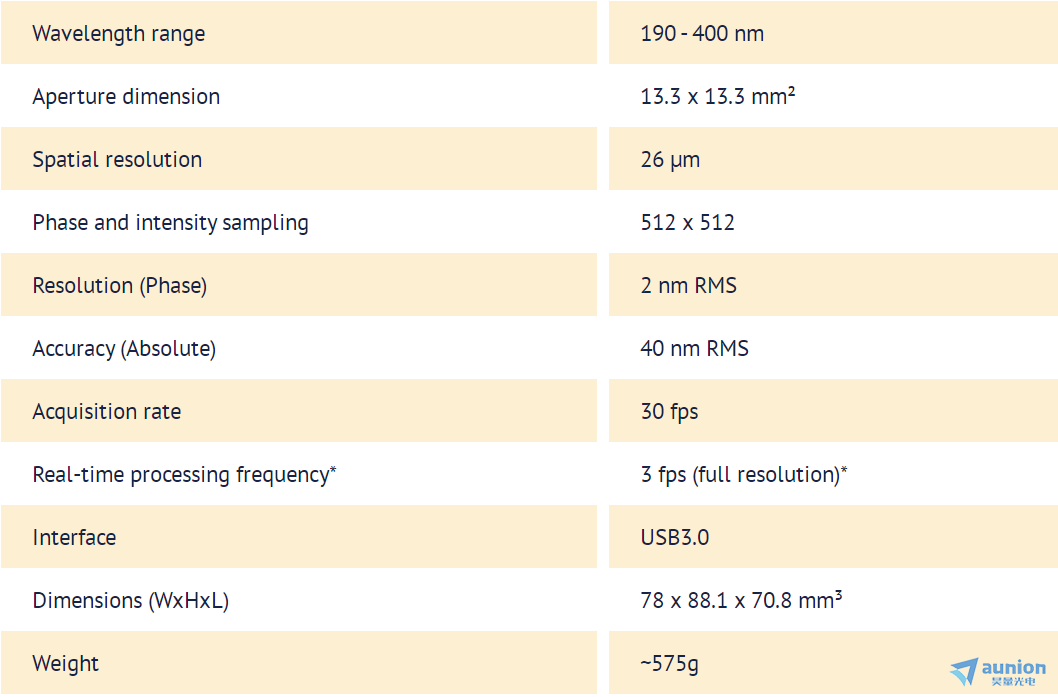Click the aunion watermark text
Image resolution: width=1058 pixels, height=697 pixels.
(x=1013, y=668)
